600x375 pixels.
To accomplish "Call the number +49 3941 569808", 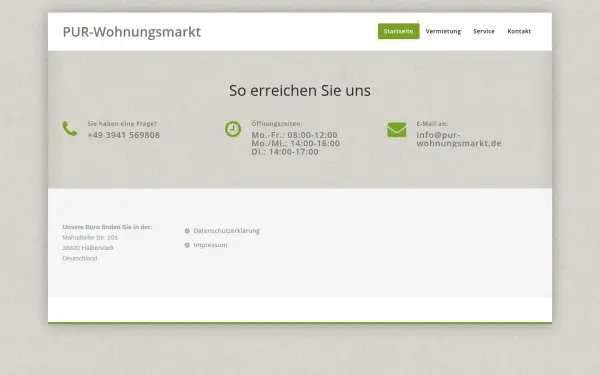I will click(x=124, y=135).
